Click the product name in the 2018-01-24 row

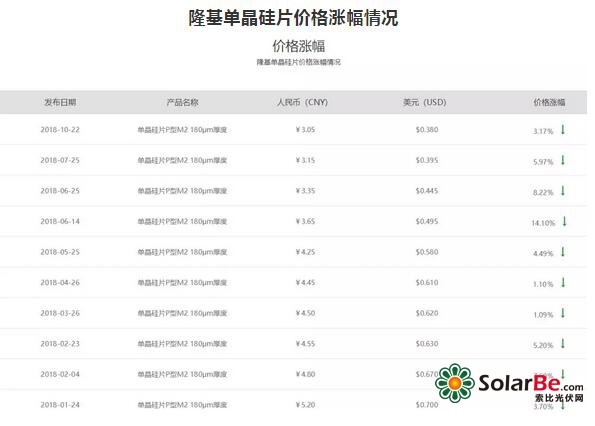(x=182, y=405)
